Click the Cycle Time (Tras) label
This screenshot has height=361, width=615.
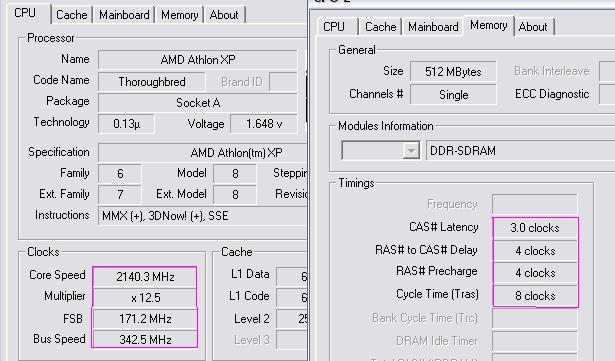coord(437,294)
